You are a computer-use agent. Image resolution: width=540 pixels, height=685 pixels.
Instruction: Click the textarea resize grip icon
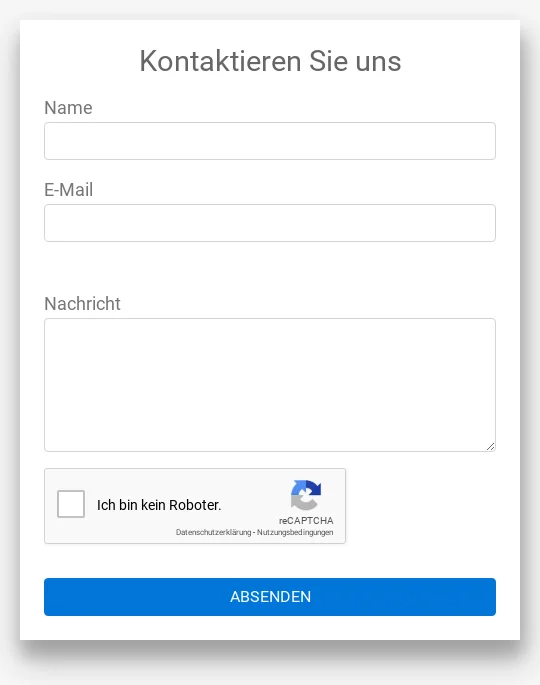(490, 446)
